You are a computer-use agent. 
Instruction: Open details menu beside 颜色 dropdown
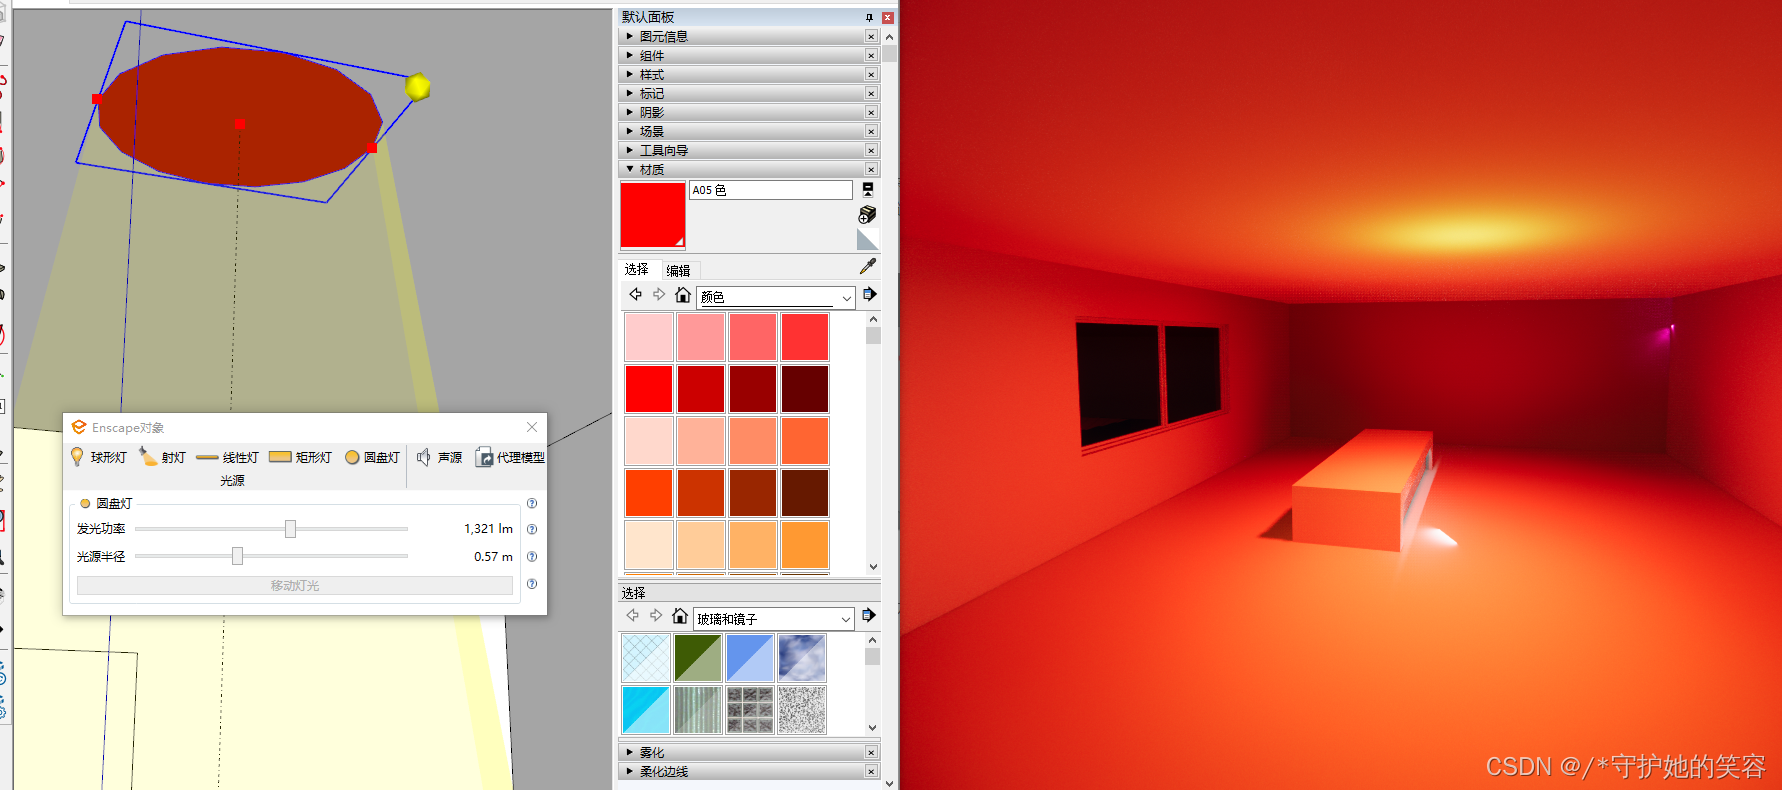click(869, 294)
